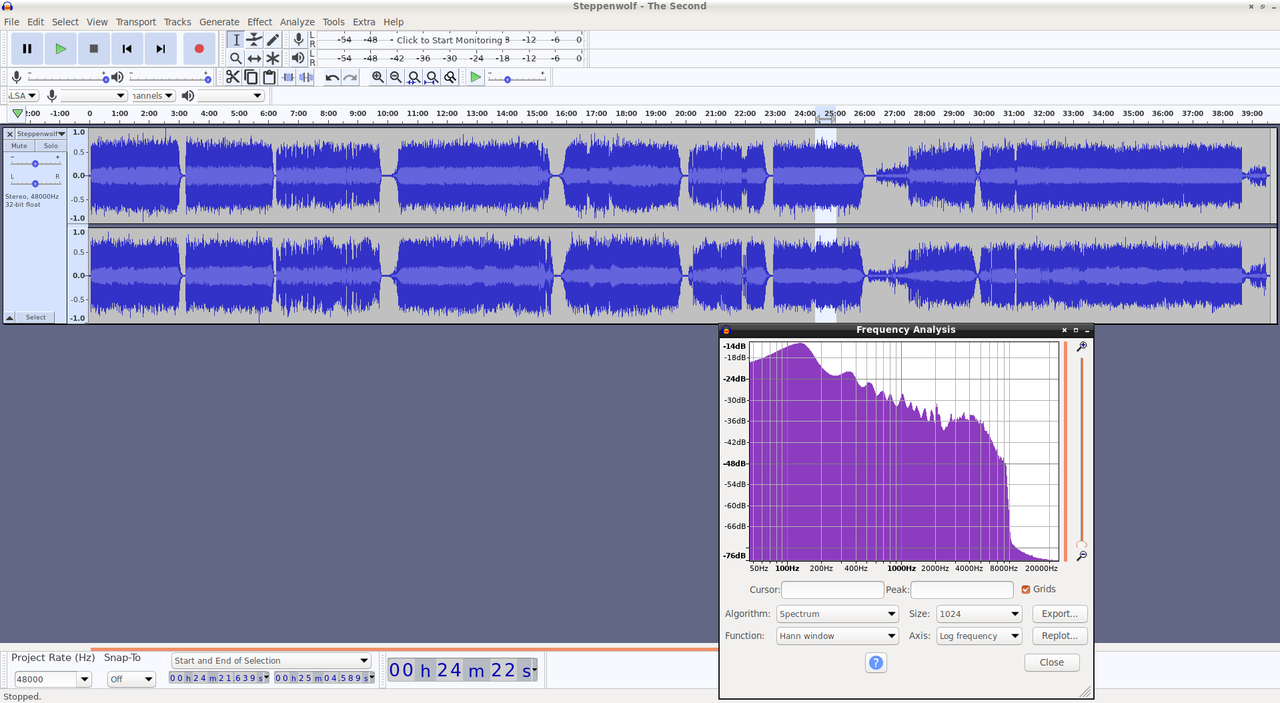This screenshot has height=703, width=1280.
Task: Open the recording device dropdown
Action: click(x=94, y=96)
